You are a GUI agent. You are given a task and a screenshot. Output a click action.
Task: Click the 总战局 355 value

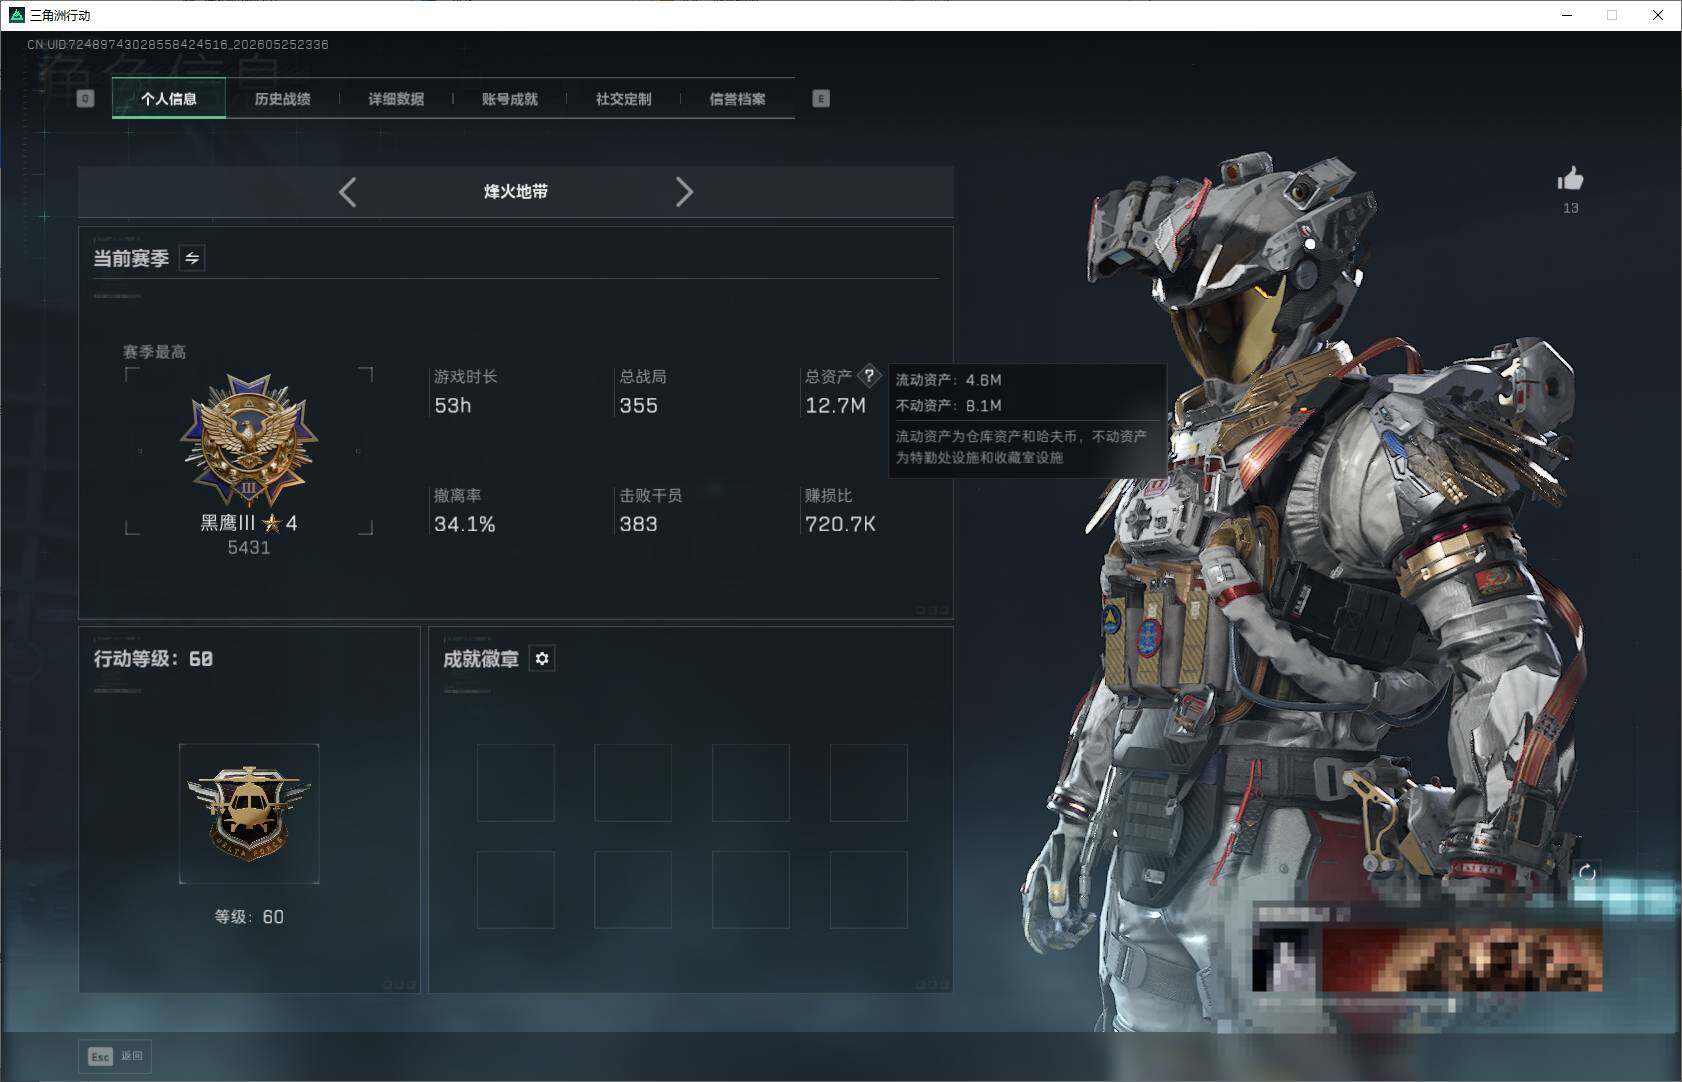[x=639, y=405]
